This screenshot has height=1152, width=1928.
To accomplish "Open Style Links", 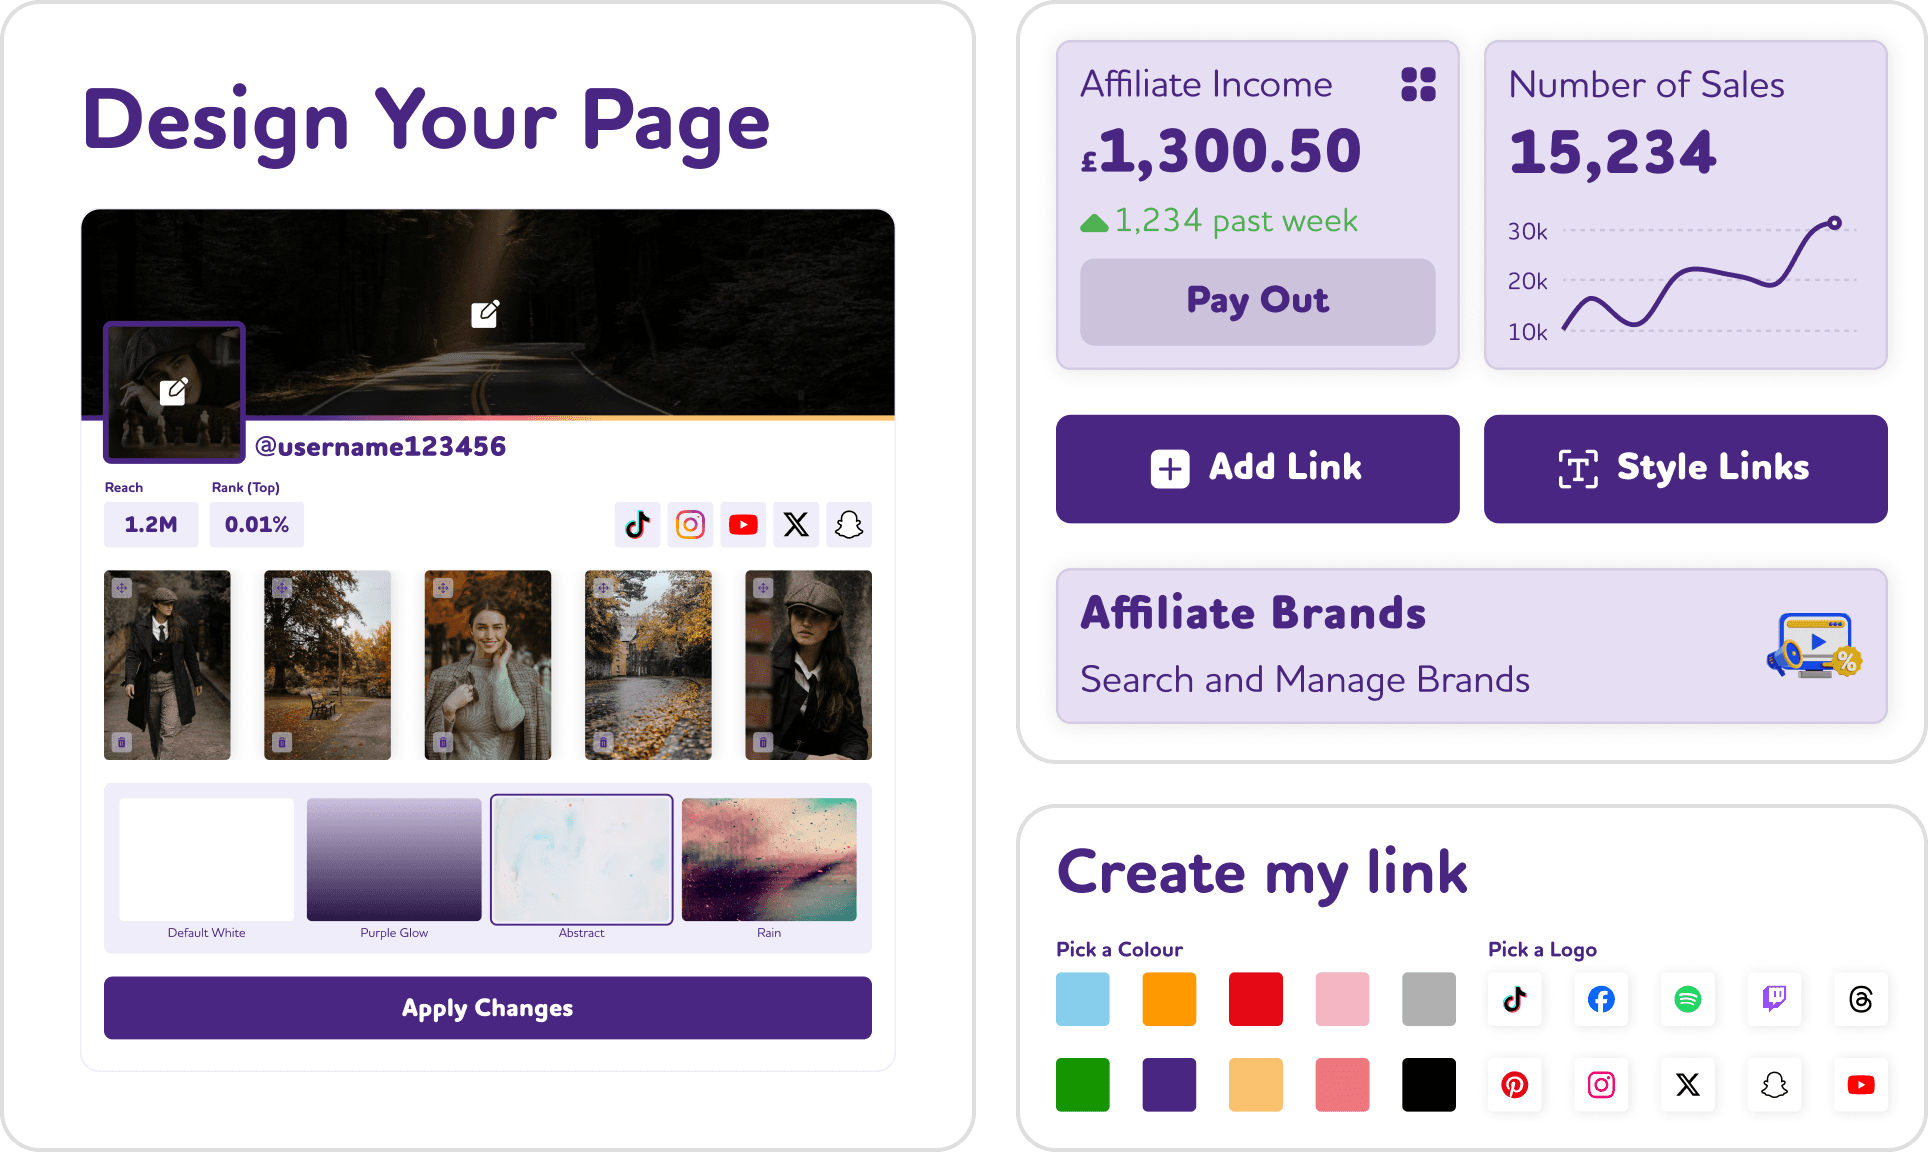I will point(1686,468).
